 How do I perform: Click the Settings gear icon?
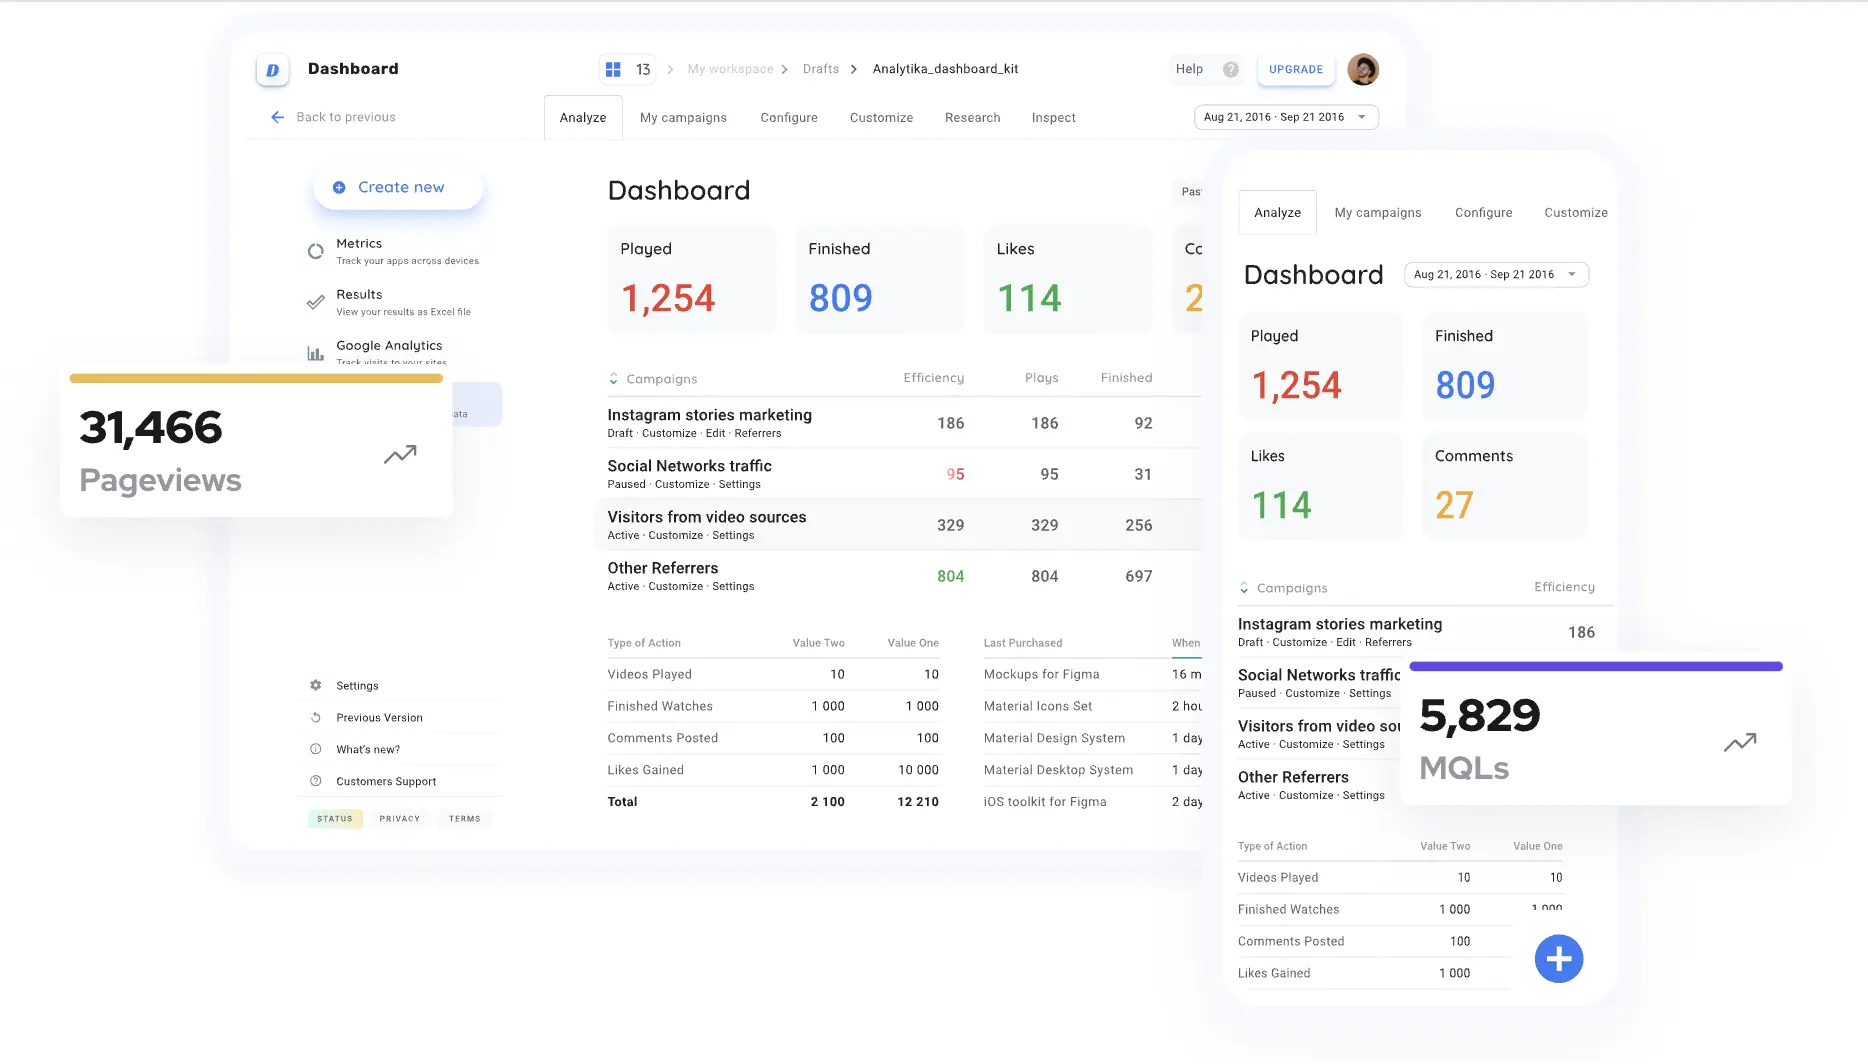(316, 686)
